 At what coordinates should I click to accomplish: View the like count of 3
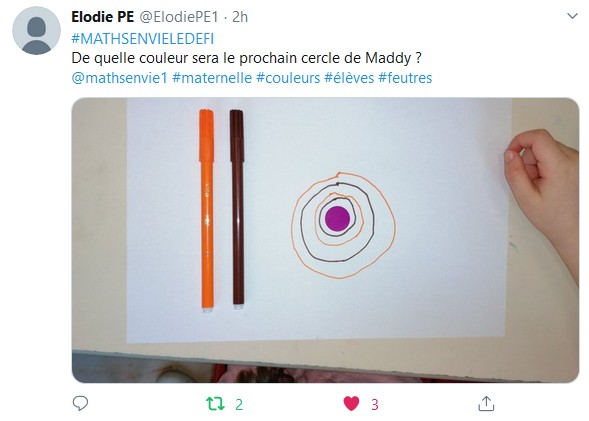click(375, 404)
